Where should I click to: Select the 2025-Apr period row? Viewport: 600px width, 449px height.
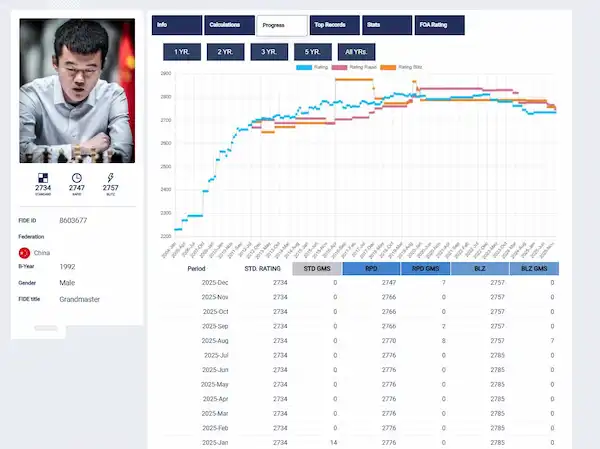tap(360, 399)
